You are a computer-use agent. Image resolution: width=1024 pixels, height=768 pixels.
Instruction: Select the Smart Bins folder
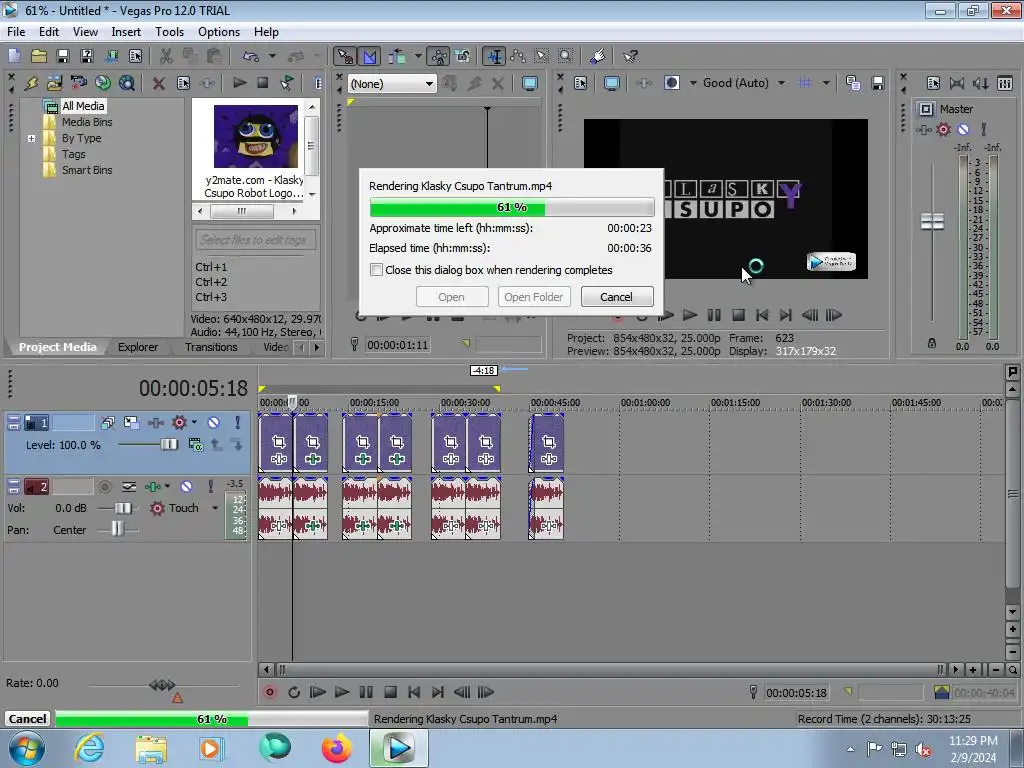(x=87, y=170)
